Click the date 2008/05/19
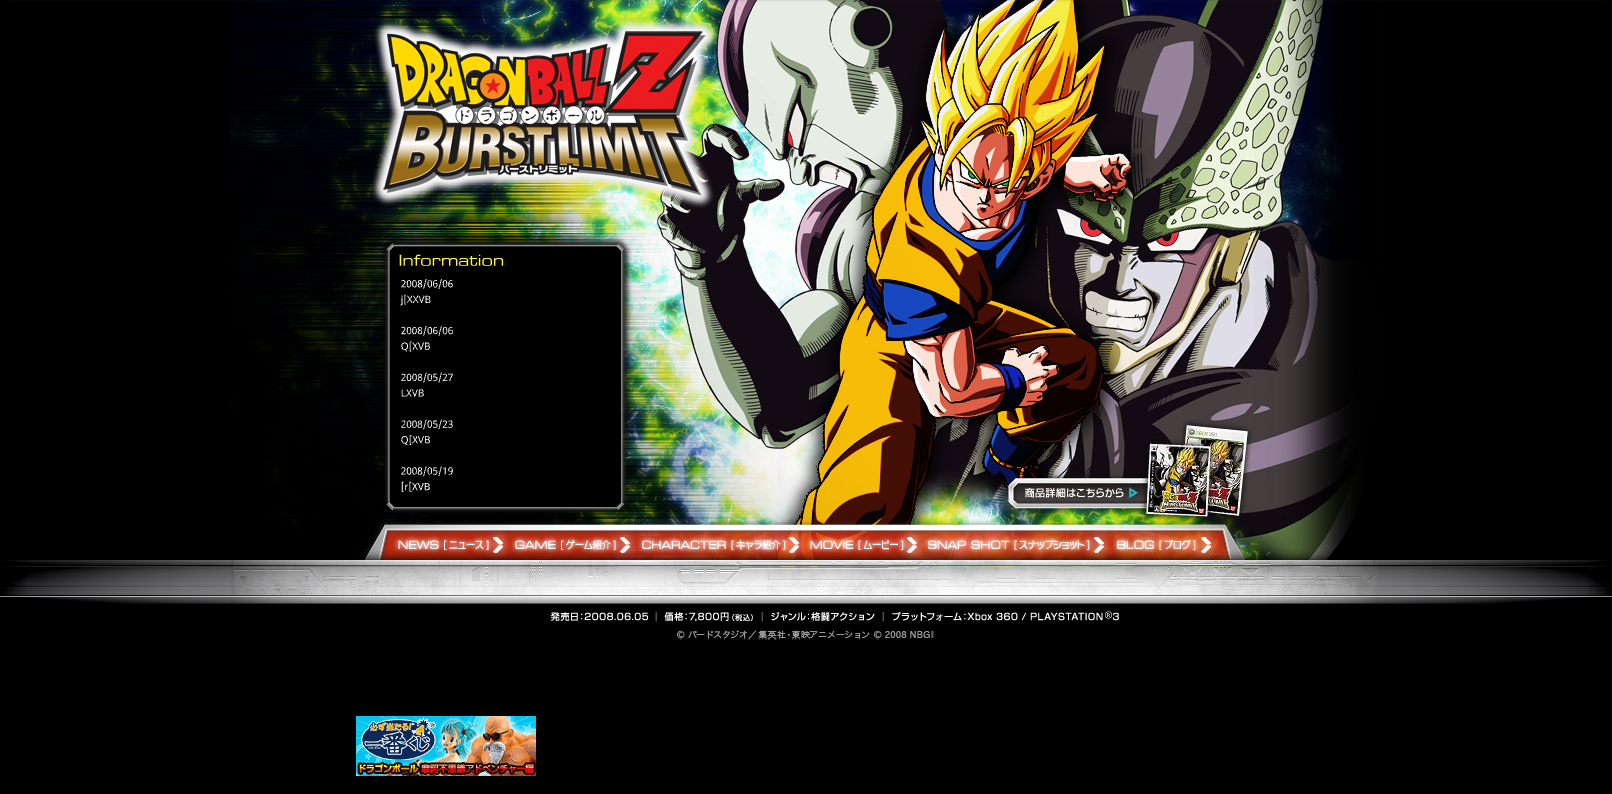This screenshot has width=1612, height=794. 427,471
